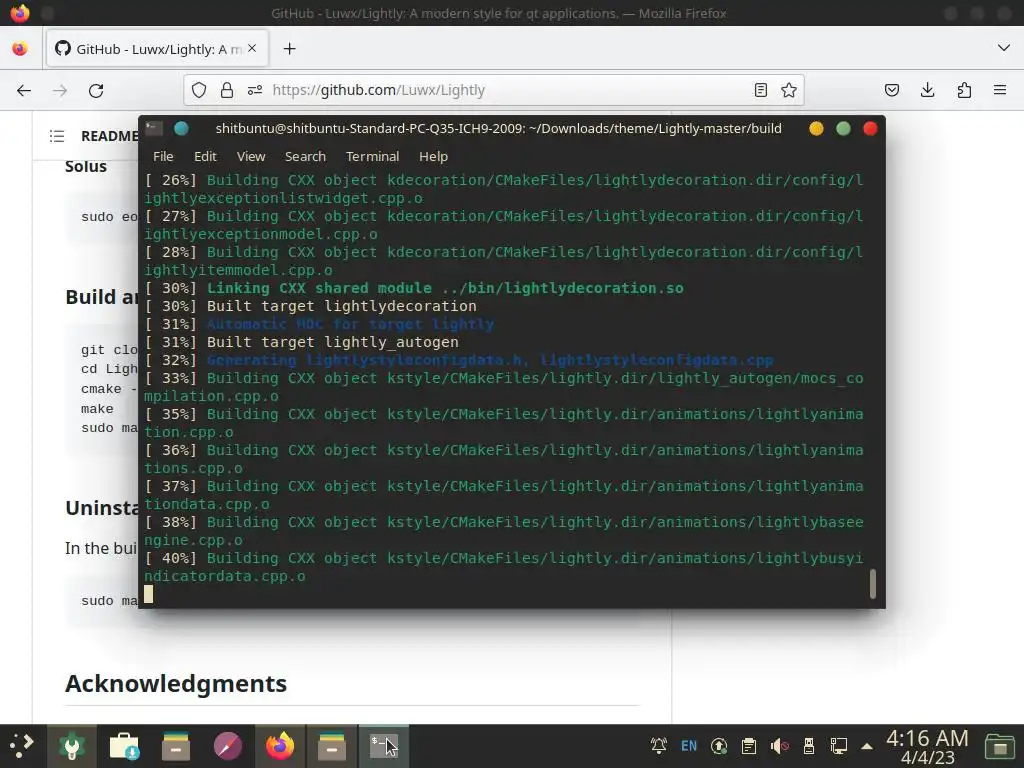Open the terminal Edit menu

pyautogui.click(x=205, y=157)
